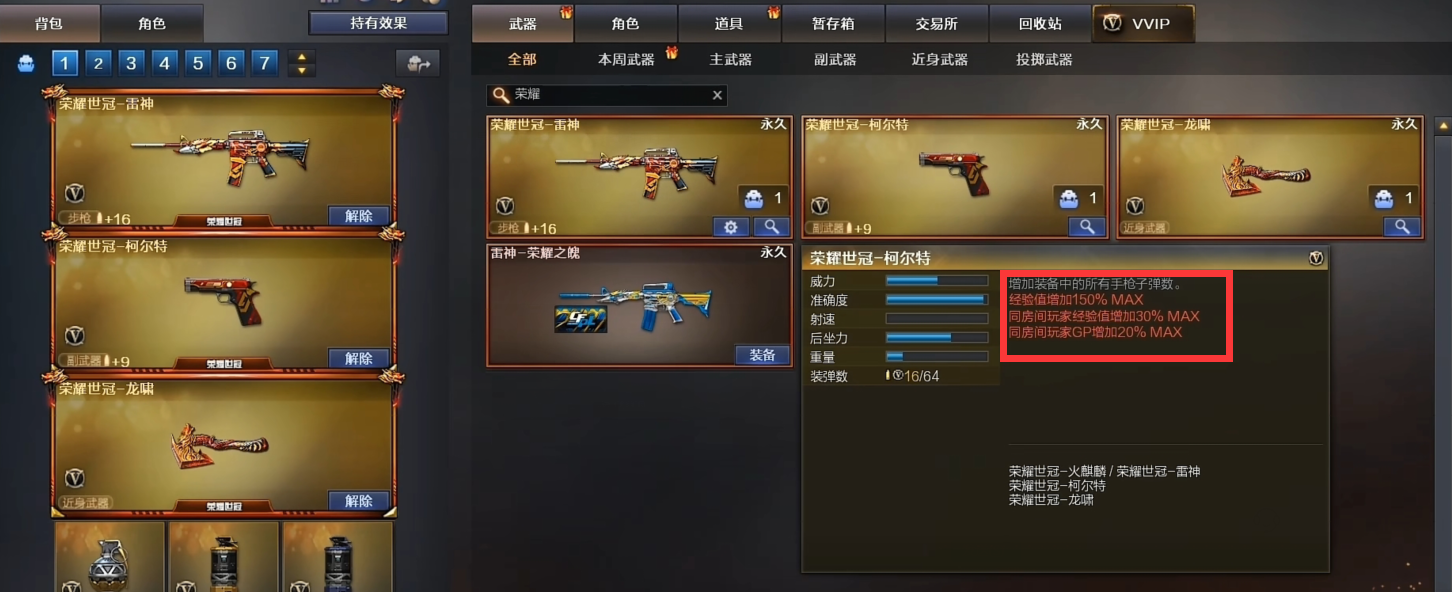Click 装备 button on 雷神-荣耀之魄
The image size is (1452, 592).
(762, 355)
